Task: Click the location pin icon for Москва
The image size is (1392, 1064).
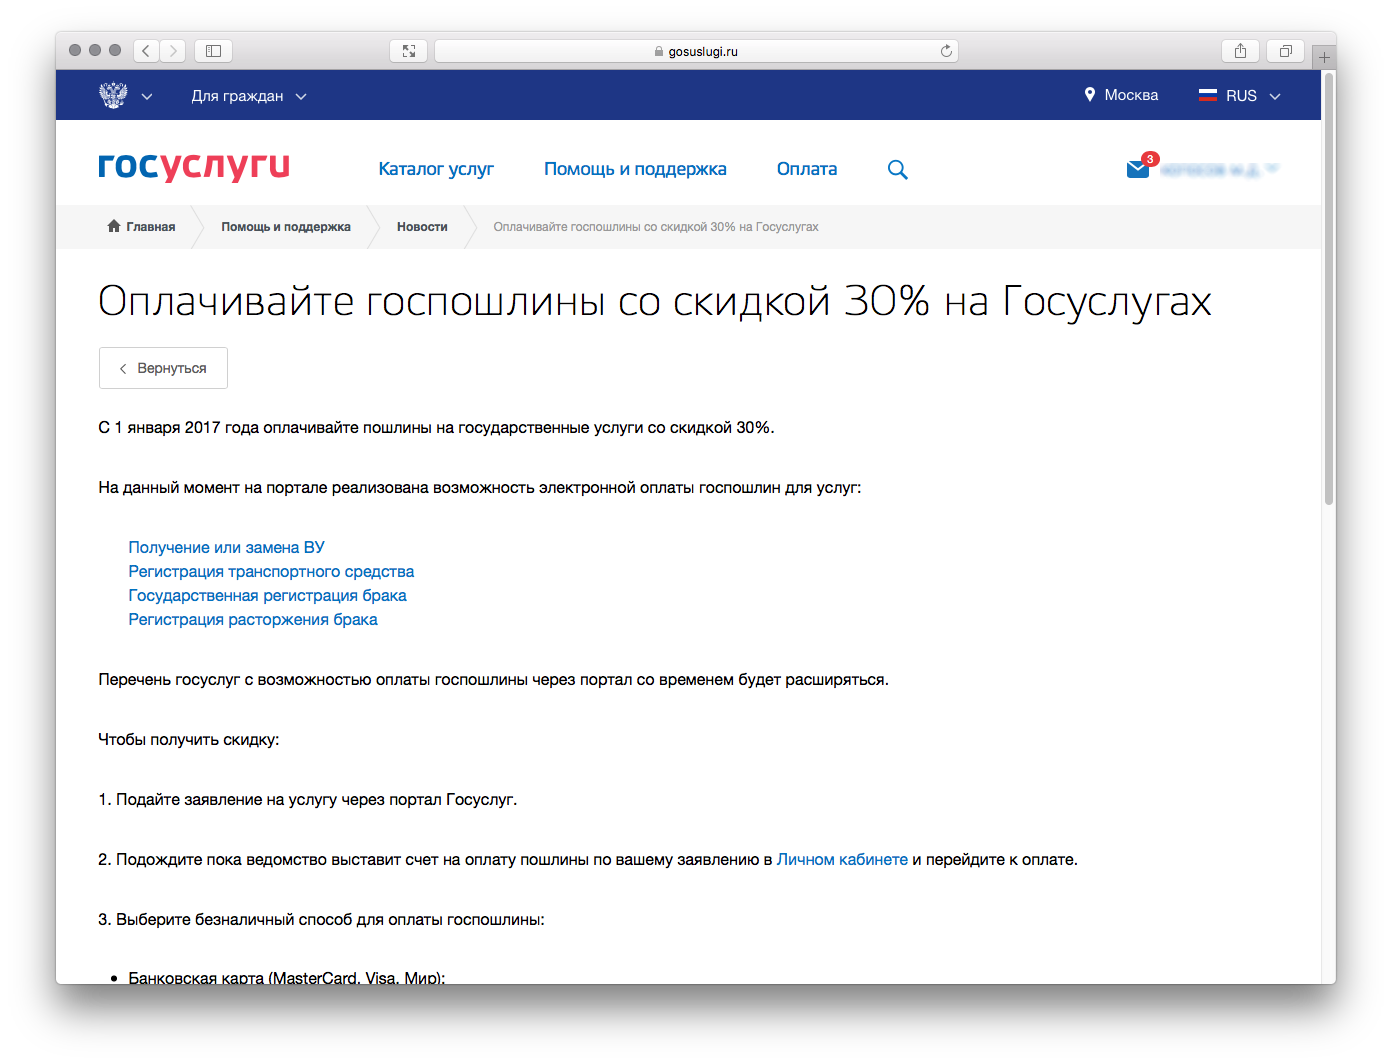Action: click(1090, 95)
